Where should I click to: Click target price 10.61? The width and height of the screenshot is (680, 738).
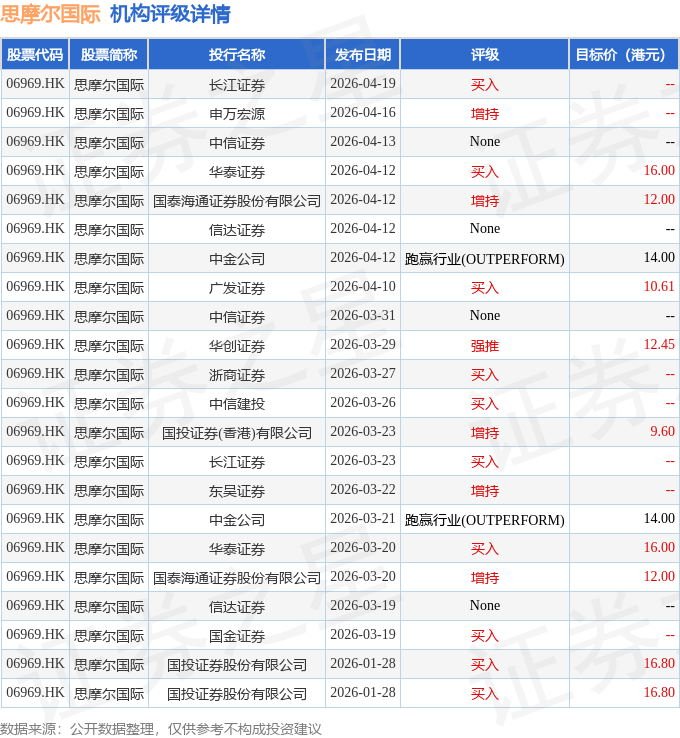[659, 287]
